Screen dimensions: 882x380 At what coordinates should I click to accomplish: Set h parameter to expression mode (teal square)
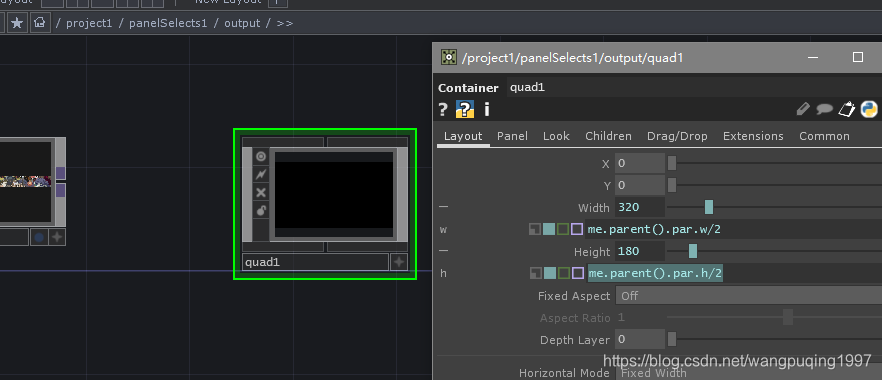tap(549, 274)
